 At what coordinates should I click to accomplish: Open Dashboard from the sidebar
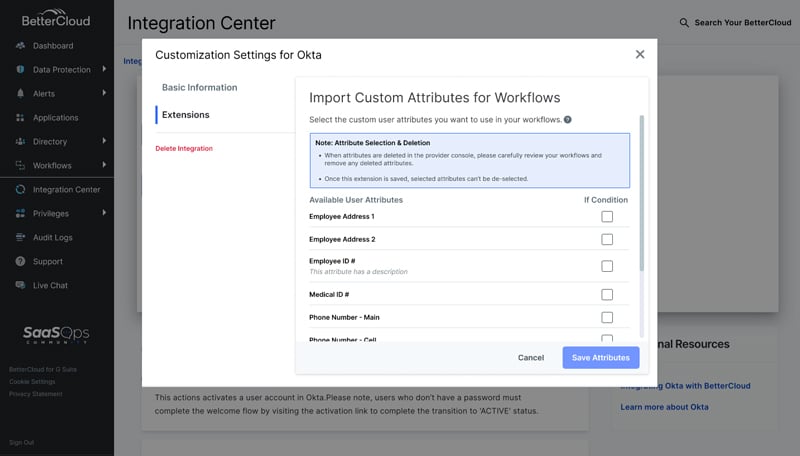click(x=53, y=46)
